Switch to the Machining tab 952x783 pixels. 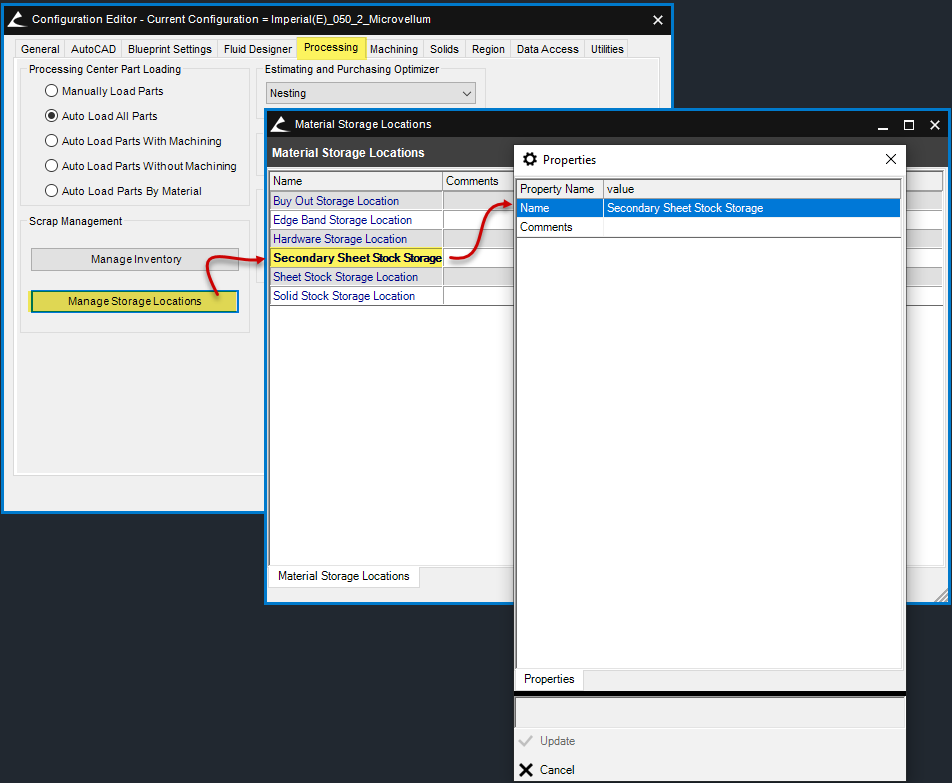(x=394, y=49)
